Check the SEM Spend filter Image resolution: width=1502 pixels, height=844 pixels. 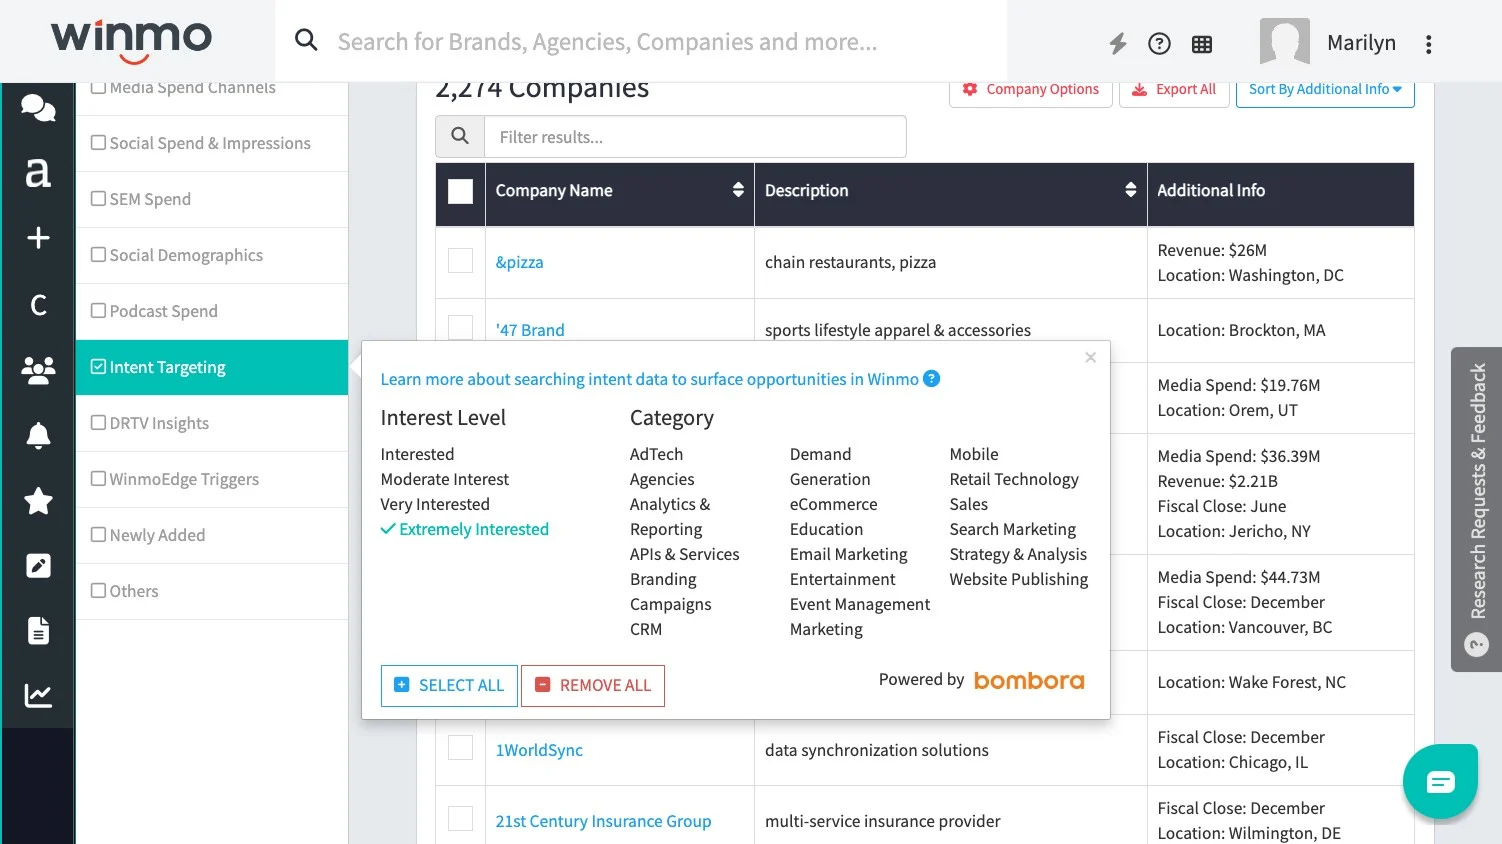[98, 199]
